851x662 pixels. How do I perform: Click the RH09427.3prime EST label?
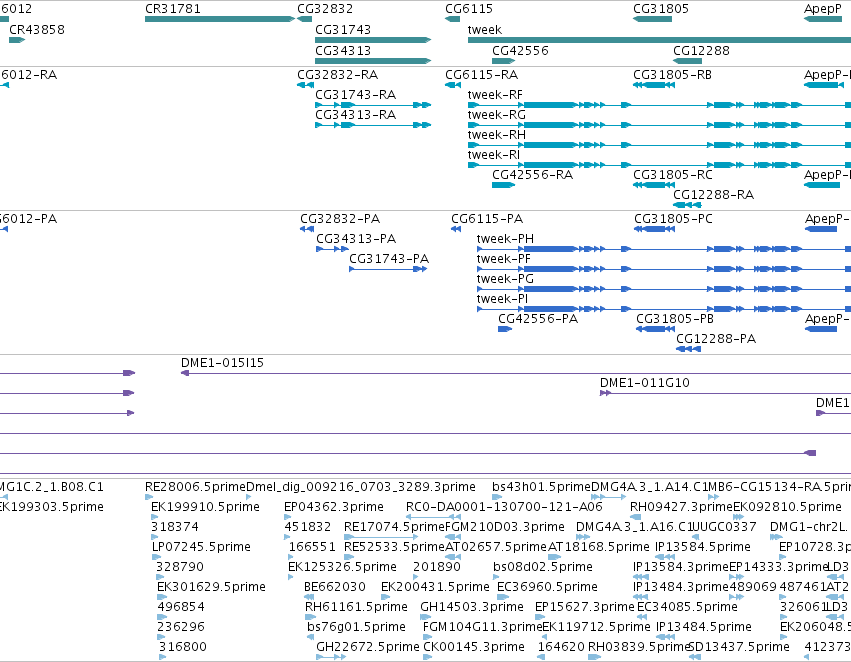681,507
